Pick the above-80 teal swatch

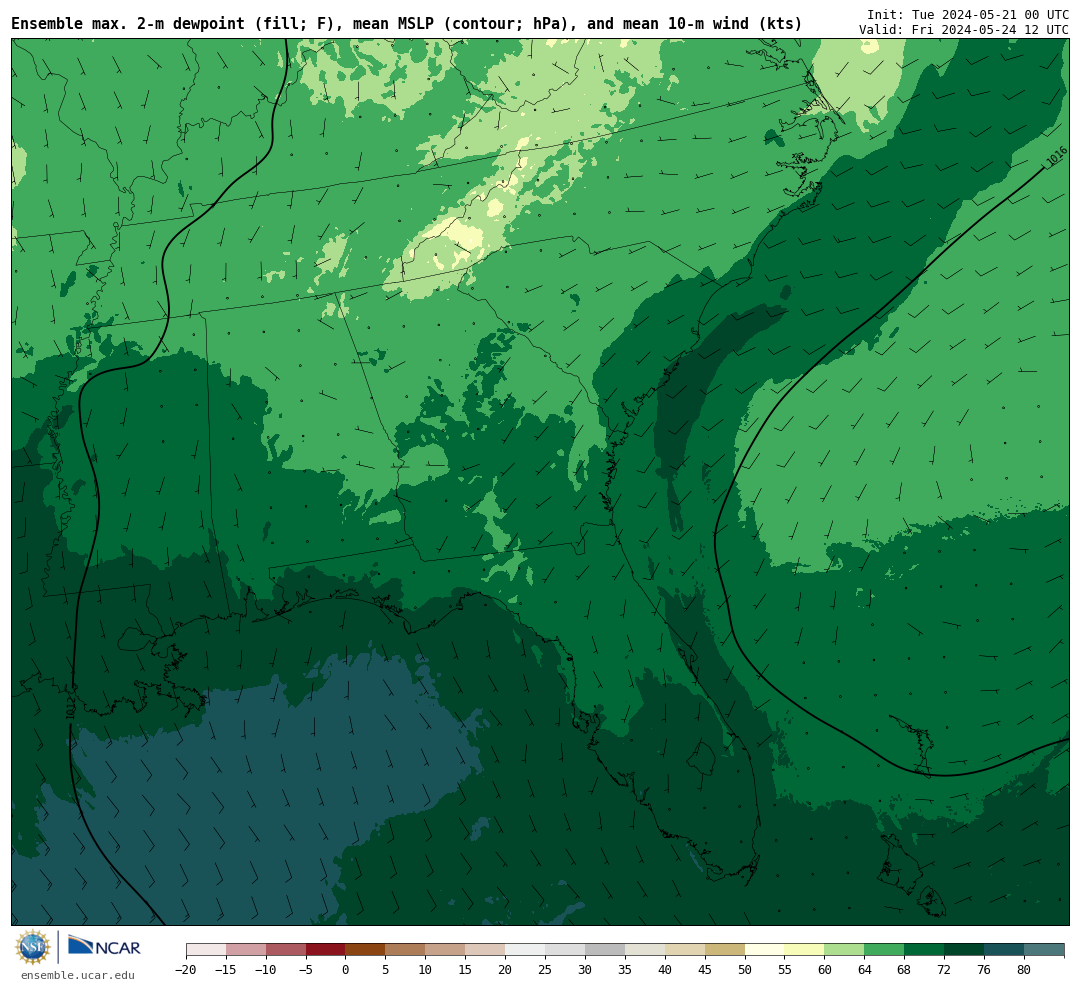tap(1045, 950)
